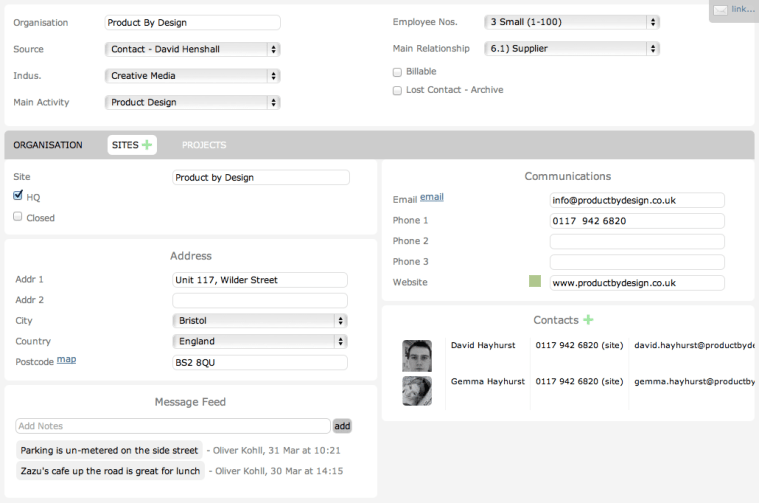The height and width of the screenshot is (503, 759).
Task: Check Lost Contact - Archive box
Action: [x=397, y=90]
